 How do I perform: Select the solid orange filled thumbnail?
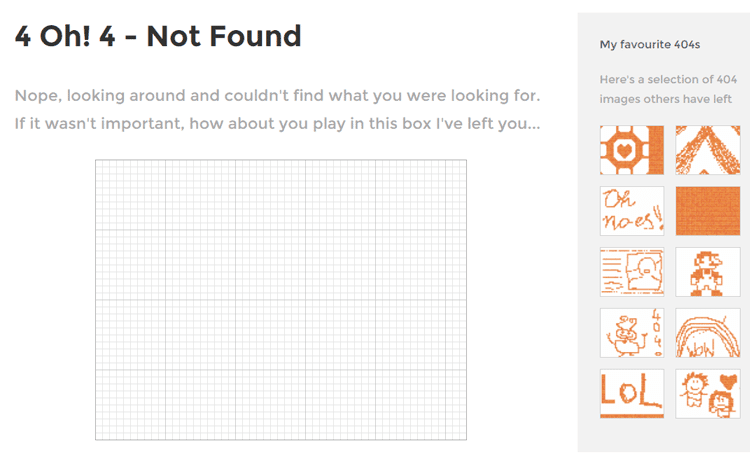coord(707,211)
